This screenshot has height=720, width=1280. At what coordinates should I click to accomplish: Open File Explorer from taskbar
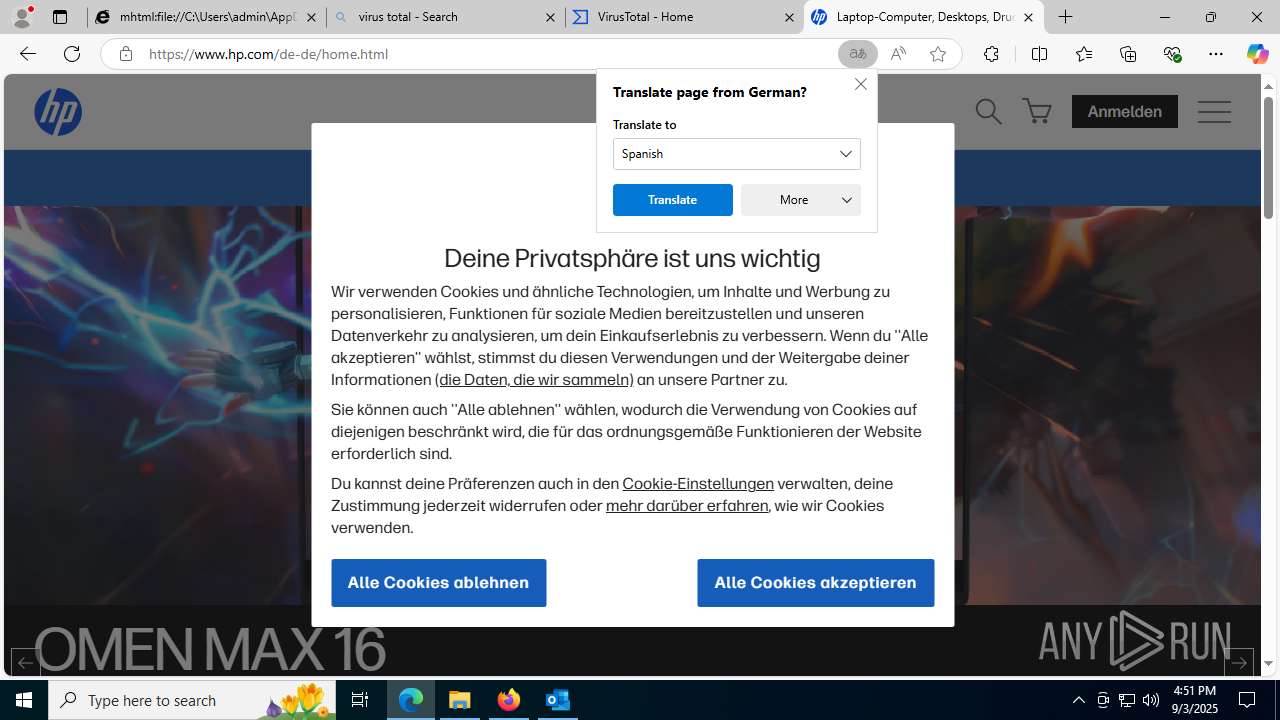pos(460,700)
